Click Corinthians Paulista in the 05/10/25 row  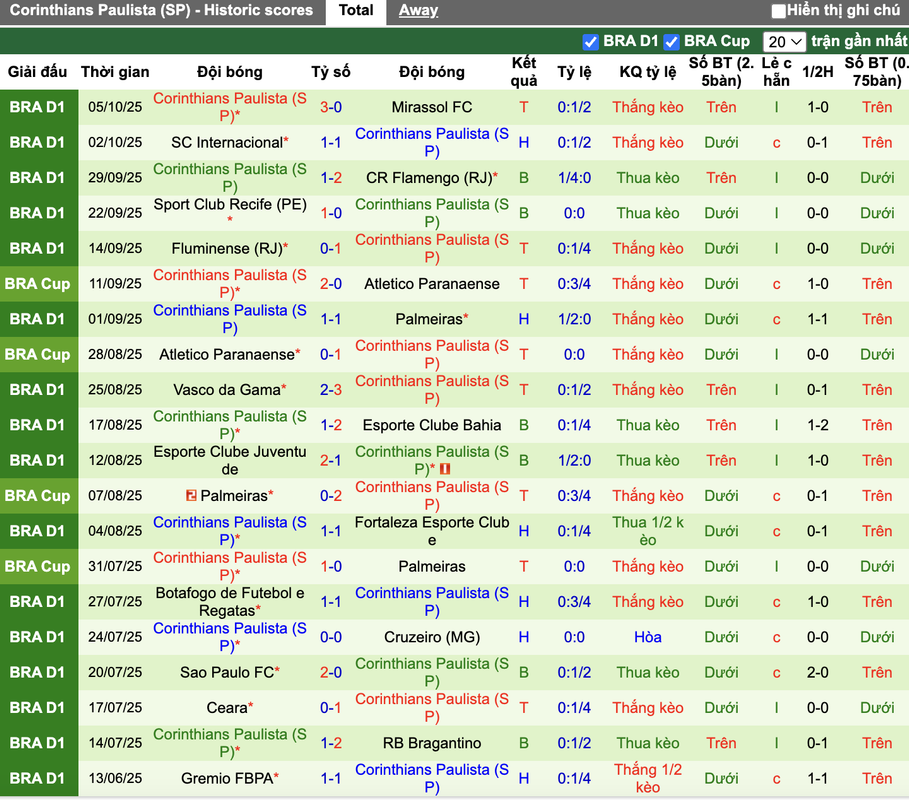(230, 107)
